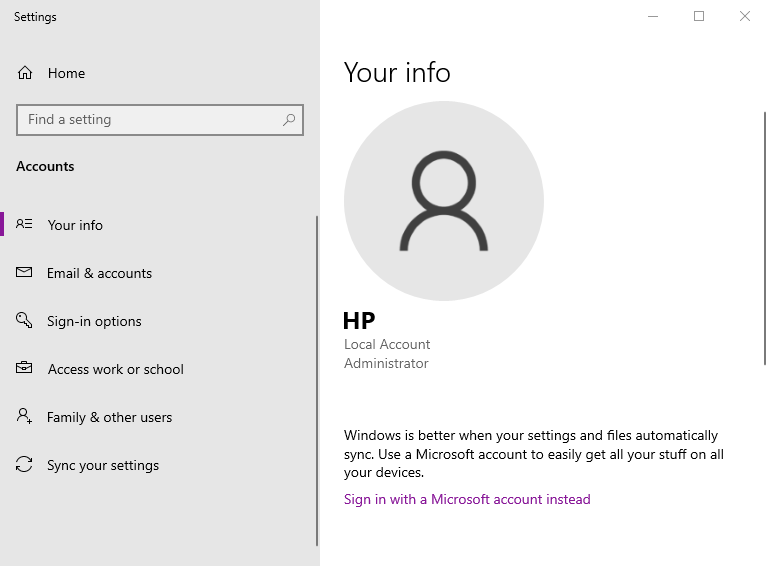Open Access work or school text label
Screen dimensions: 768x566
[x=115, y=369]
